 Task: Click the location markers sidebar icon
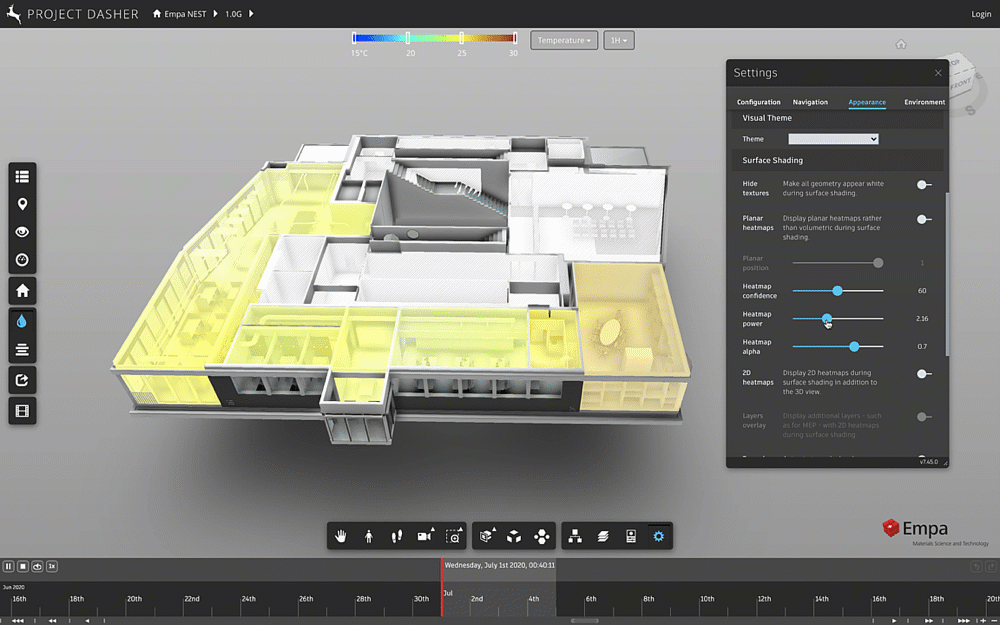(x=22, y=203)
